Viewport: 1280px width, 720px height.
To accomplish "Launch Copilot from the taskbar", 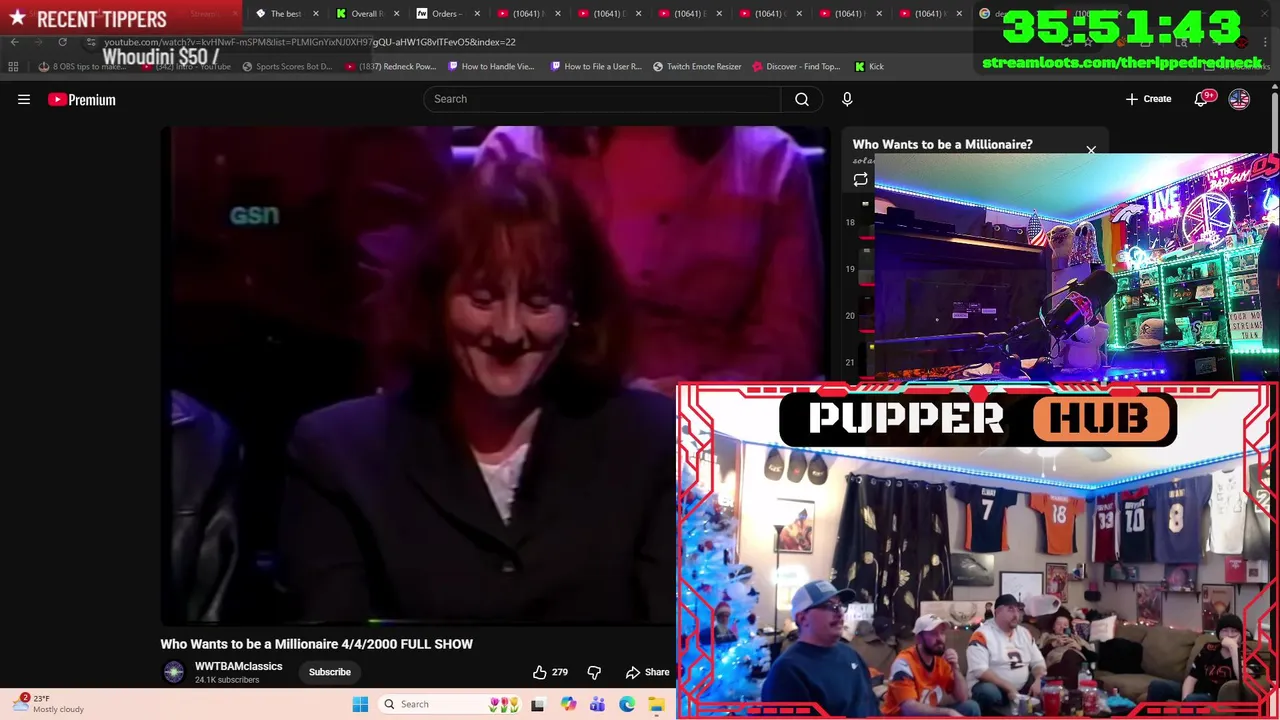I will click(568, 704).
